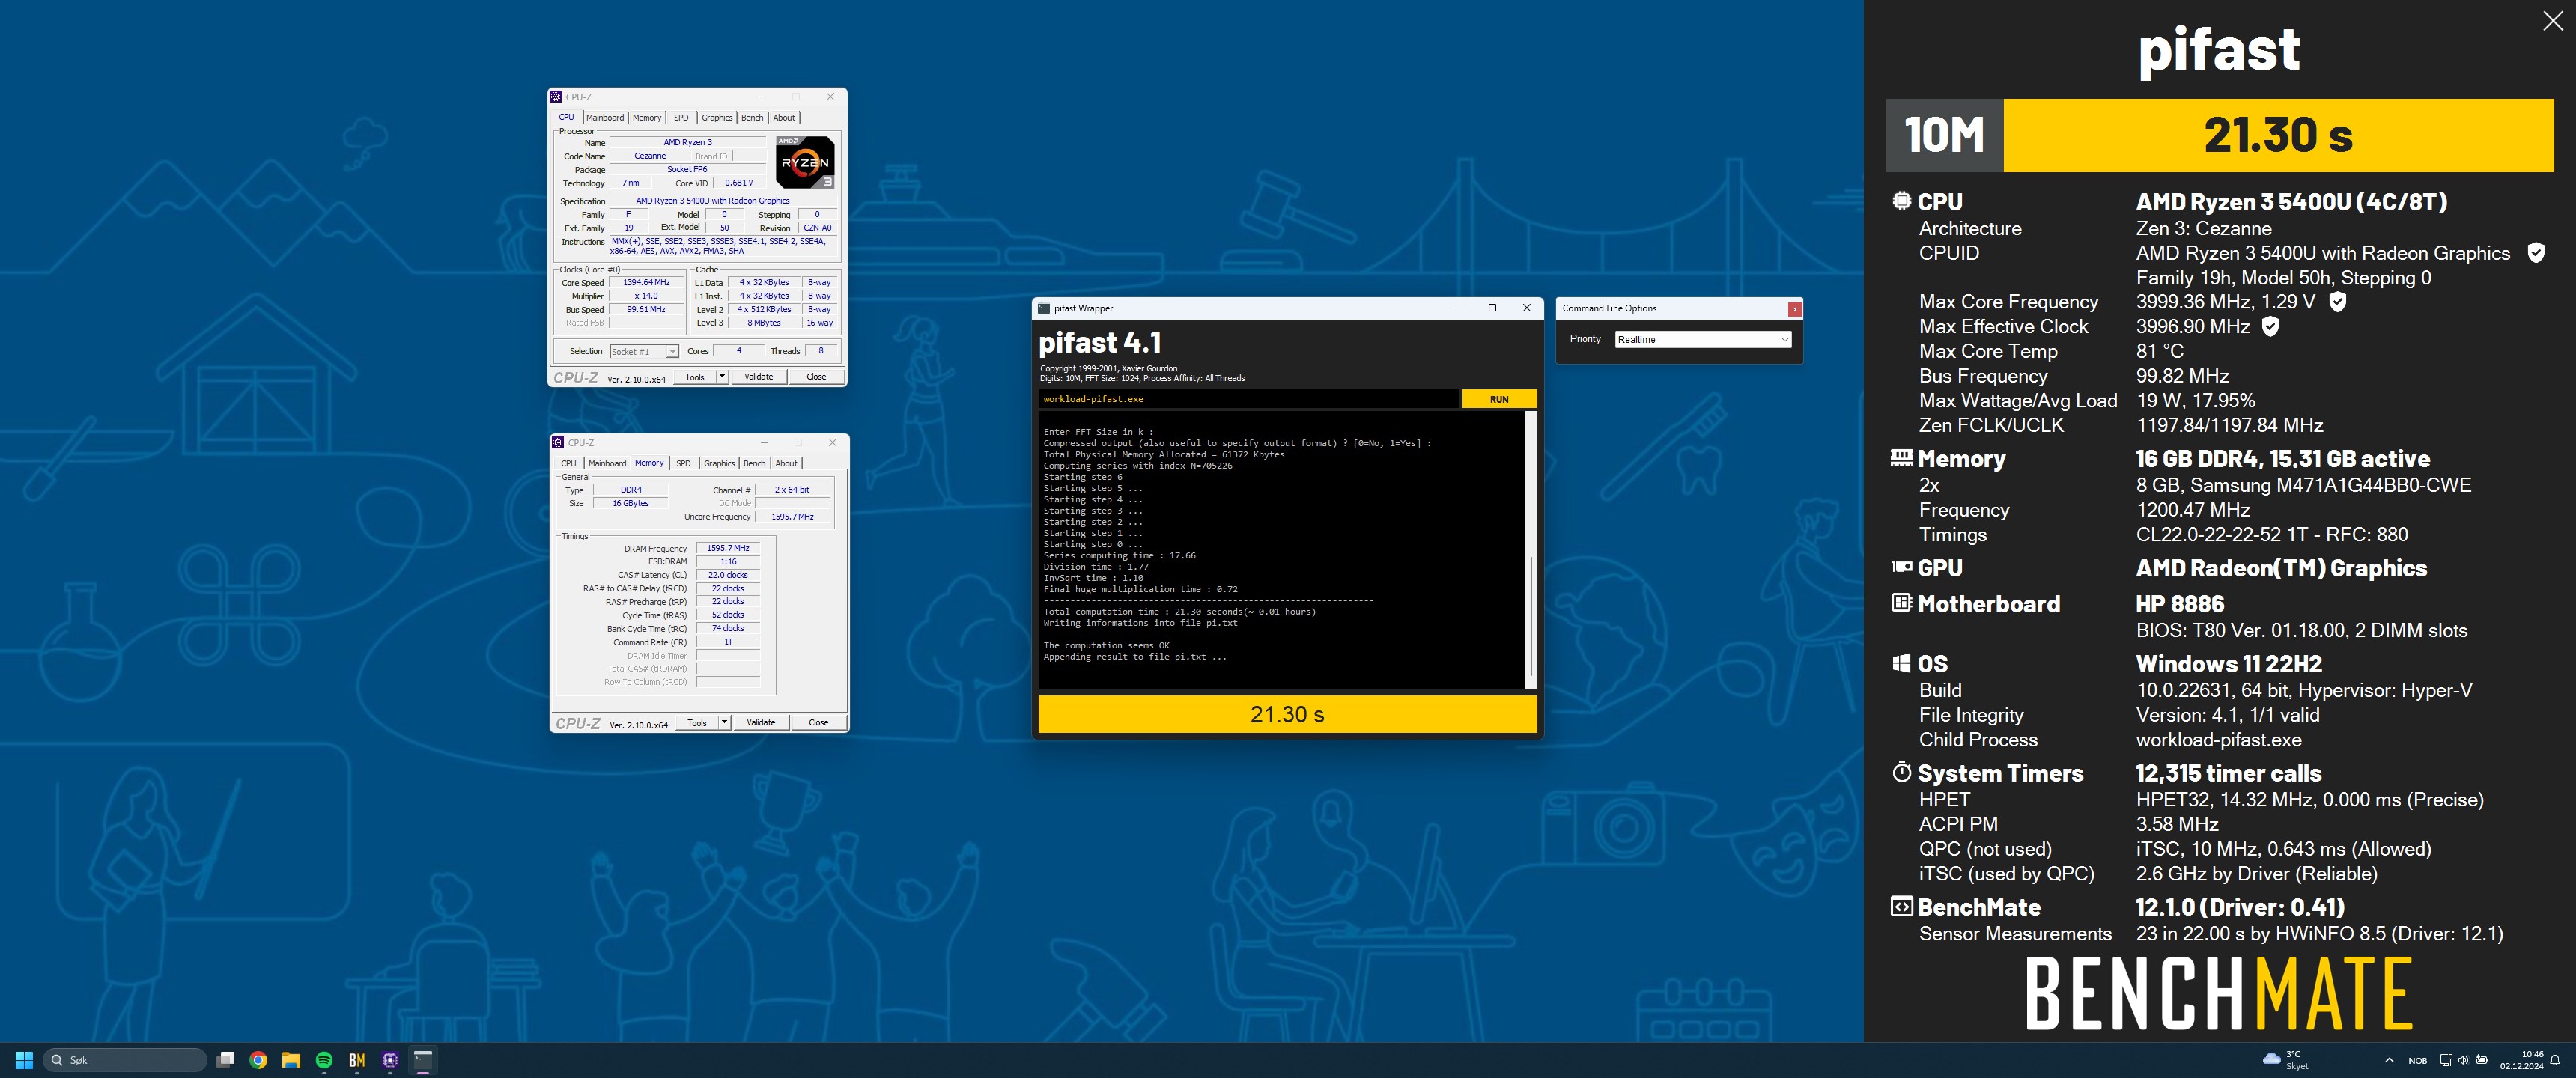Switch to Bench tab in upper CPU-Z window
The image size is (2576, 1078).
click(x=752, y=117)
